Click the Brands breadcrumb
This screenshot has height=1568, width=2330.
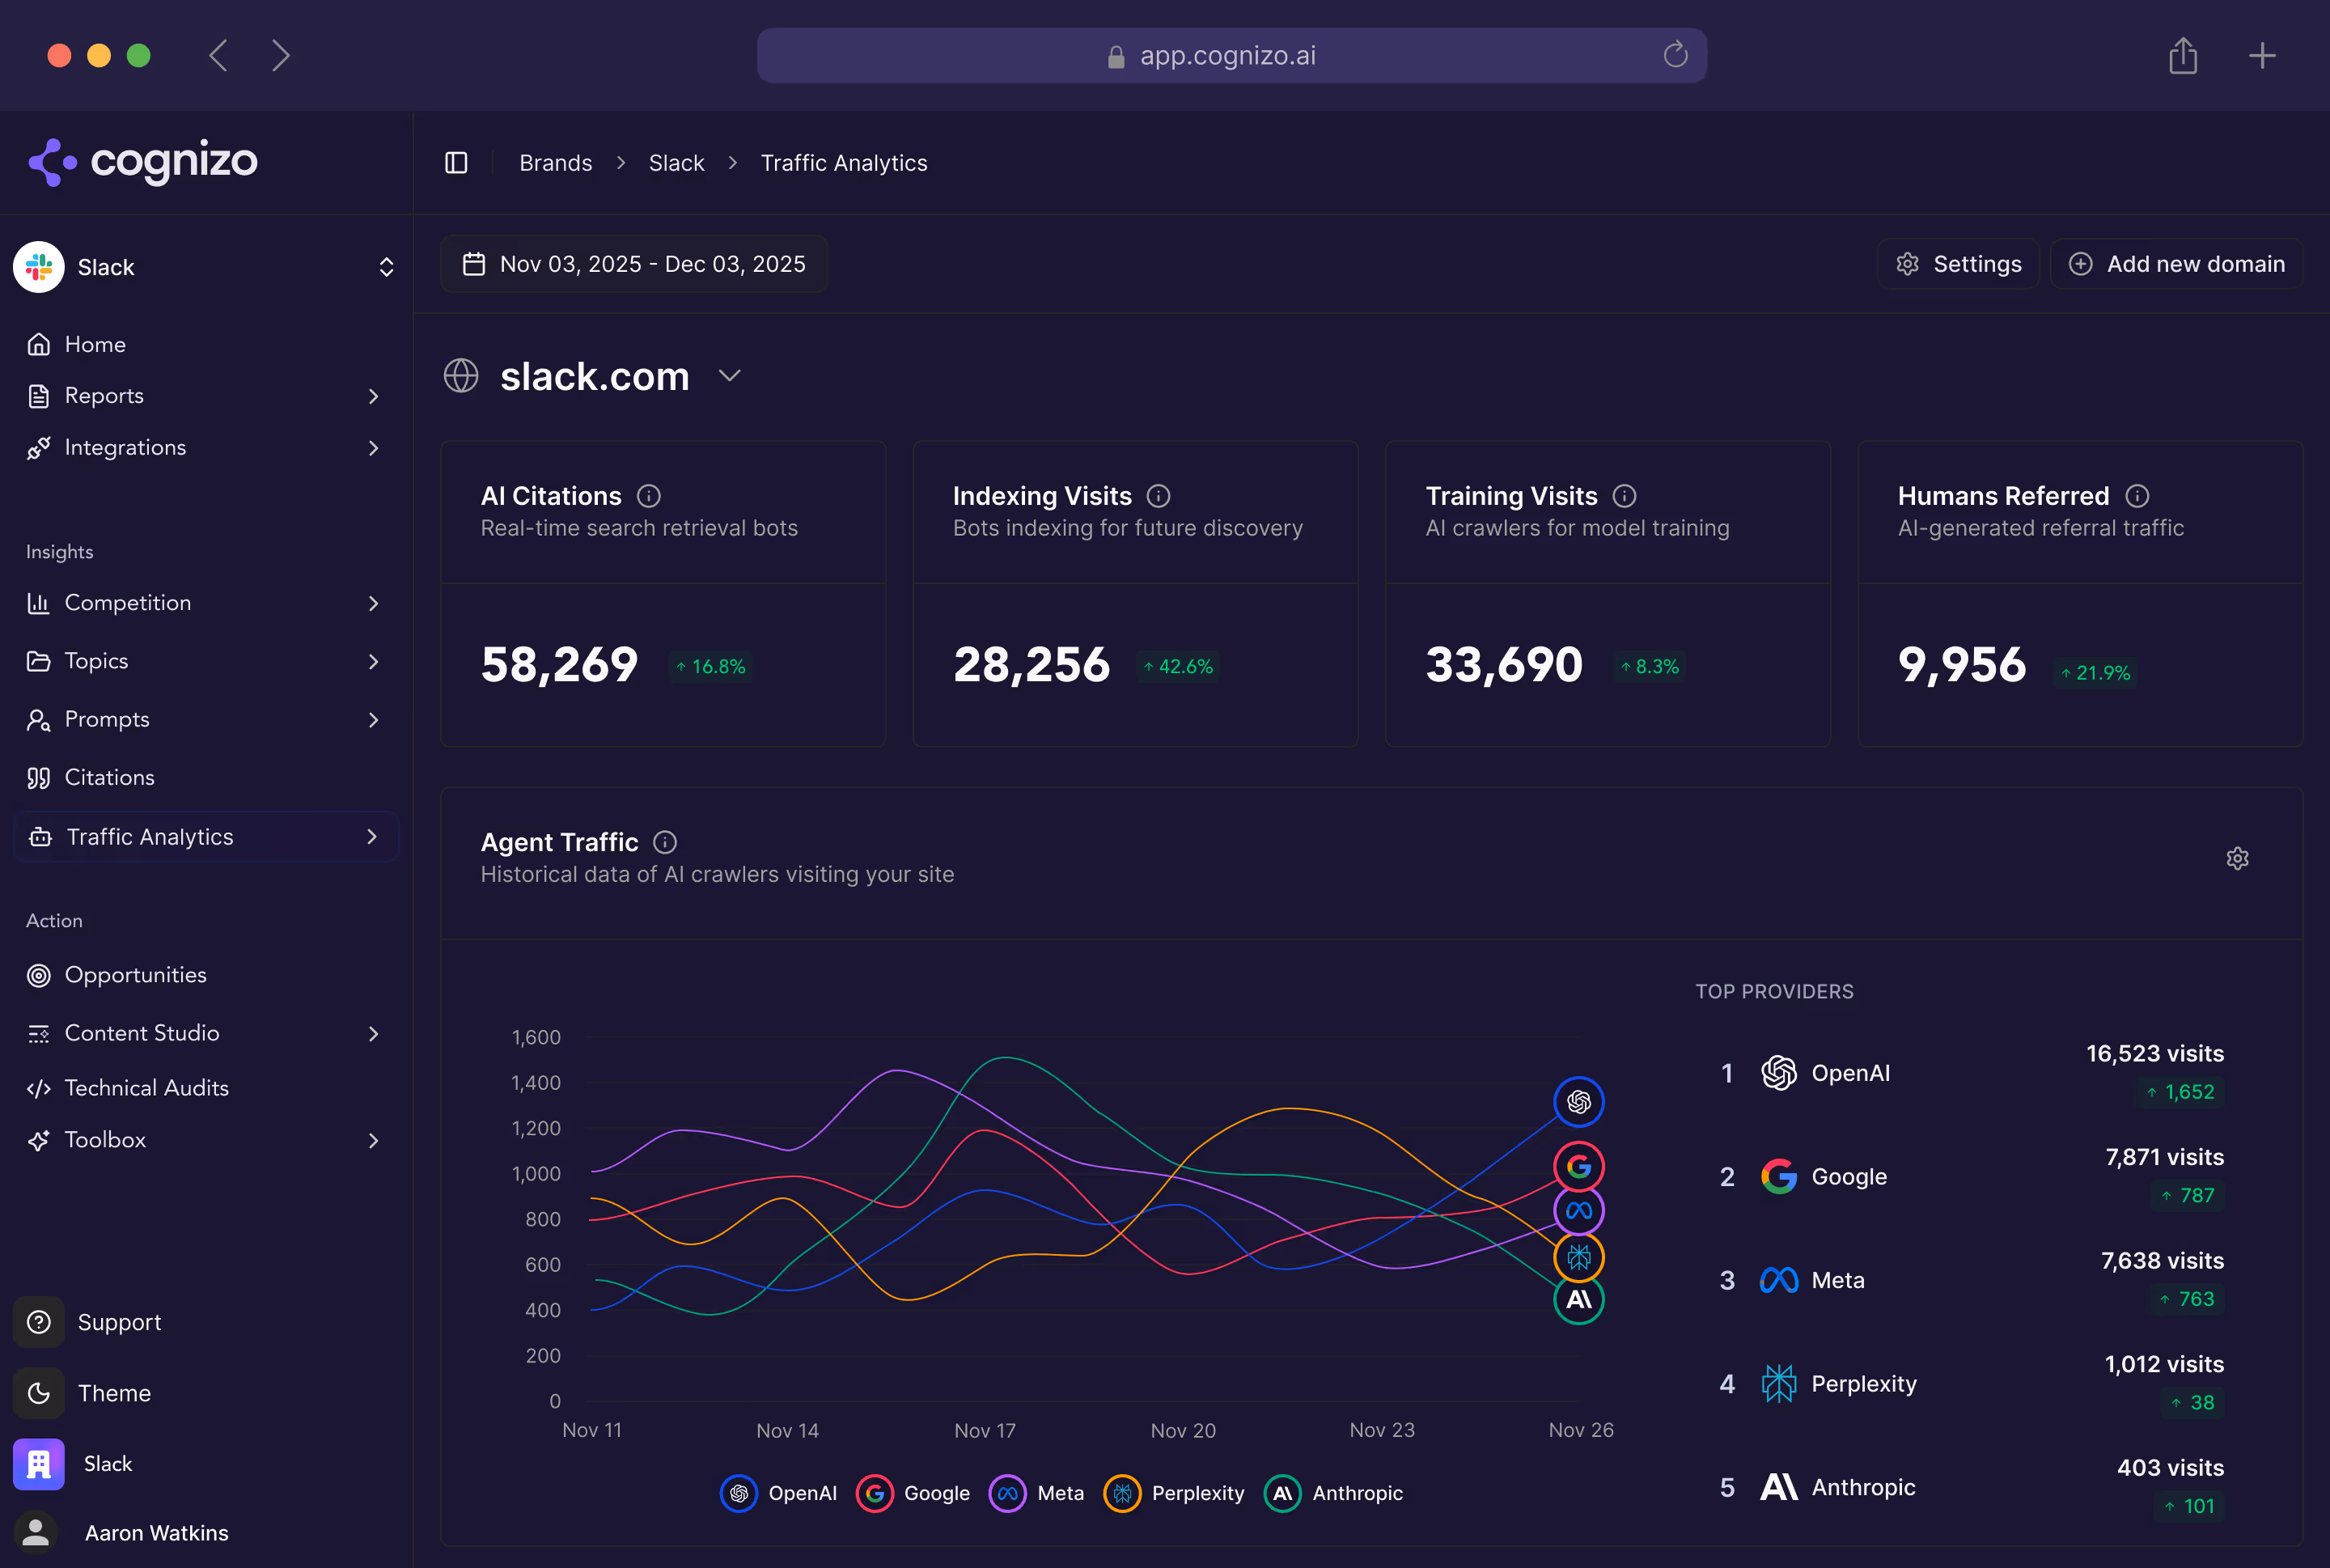click(x=555, y=162)
